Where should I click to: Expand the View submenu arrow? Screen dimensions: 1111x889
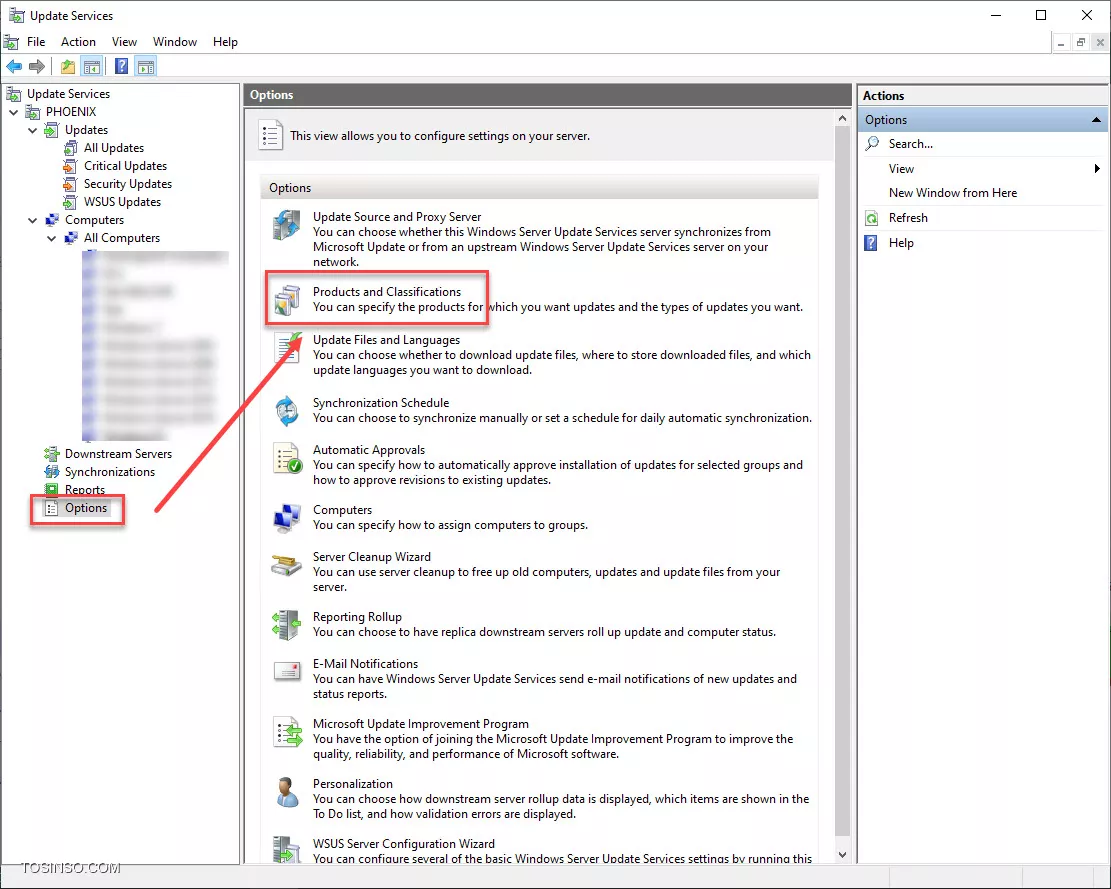1097,169
